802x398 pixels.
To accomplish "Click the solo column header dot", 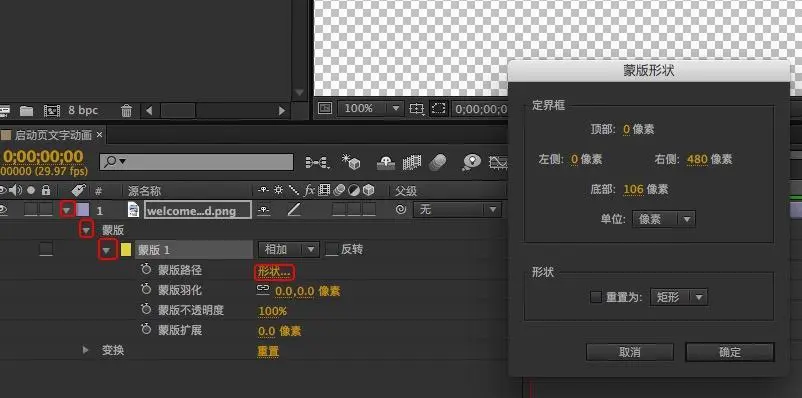I will pos(31,190).
